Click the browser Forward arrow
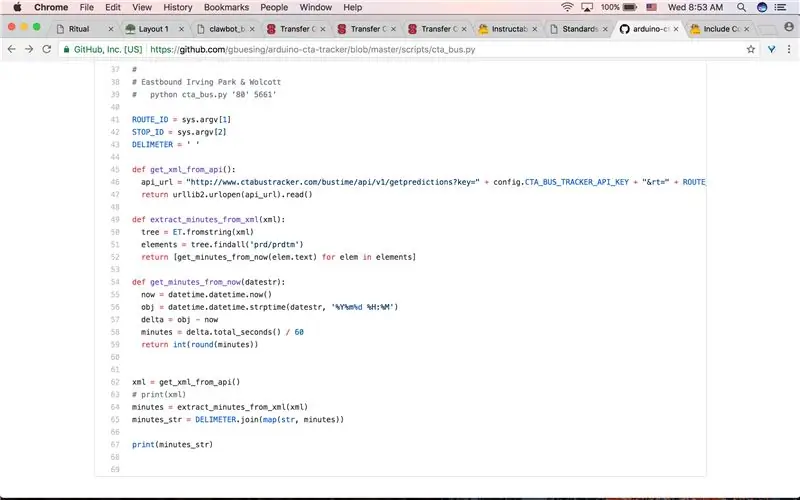800x500 pixels. click(x=29, y=49)
